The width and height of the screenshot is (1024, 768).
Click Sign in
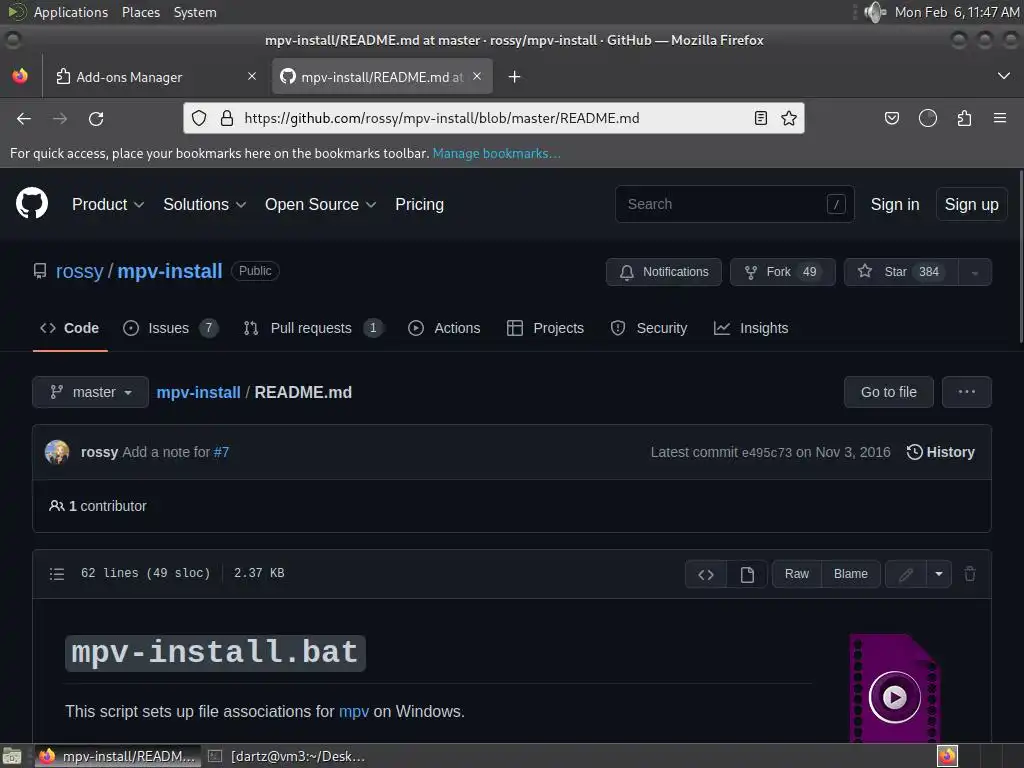(895, 204)
